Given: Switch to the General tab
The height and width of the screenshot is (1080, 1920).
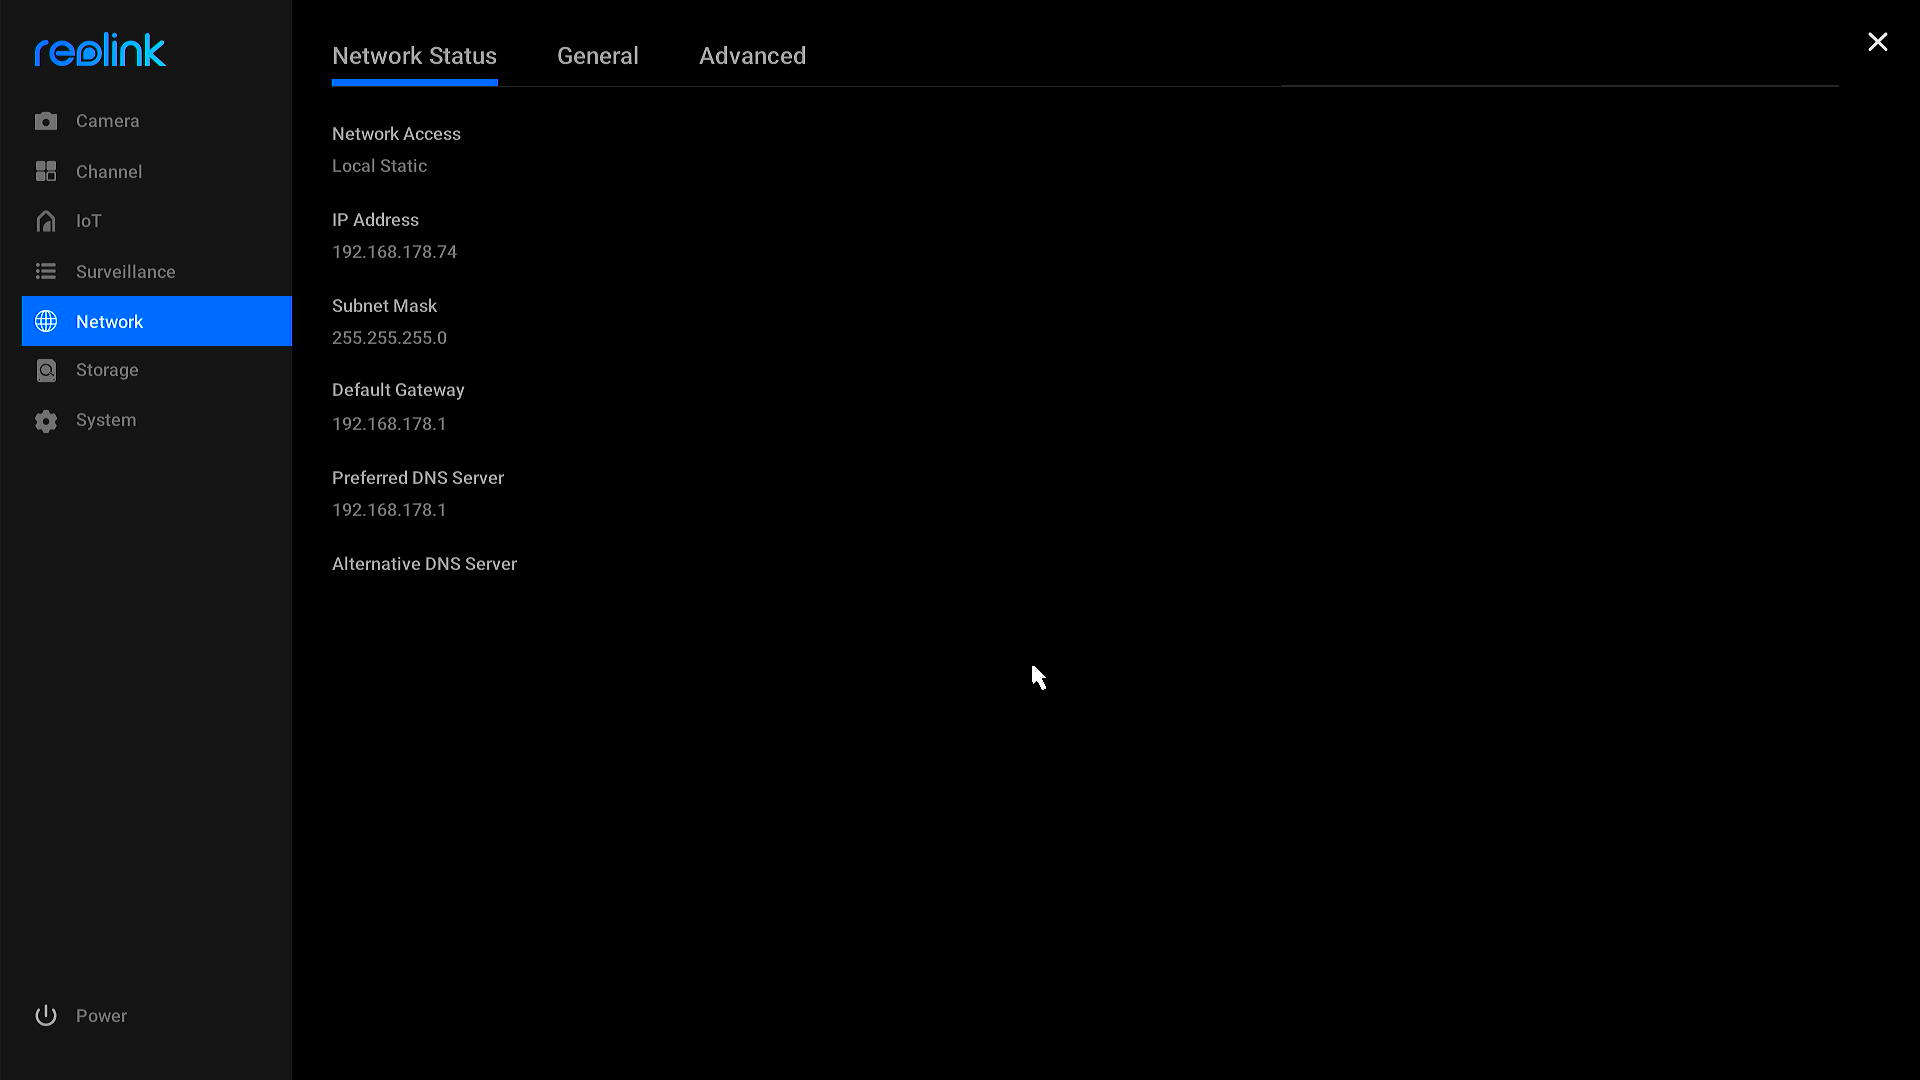Looking at the screenshot, I should click(597, 55).
